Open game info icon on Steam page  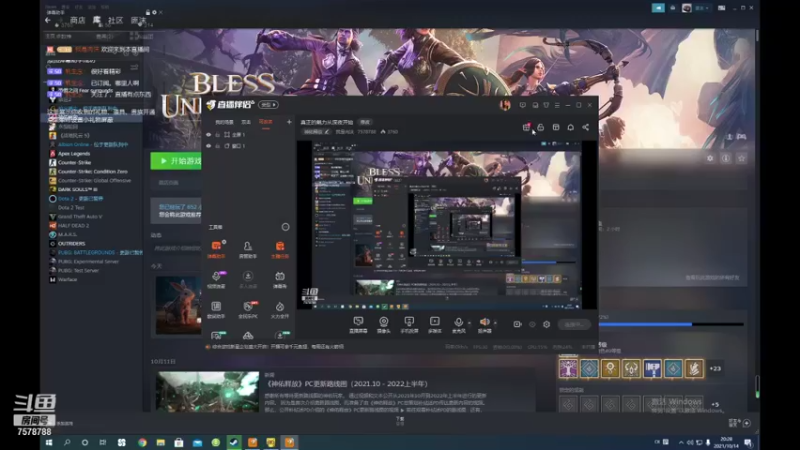click(x=726, y=158)
